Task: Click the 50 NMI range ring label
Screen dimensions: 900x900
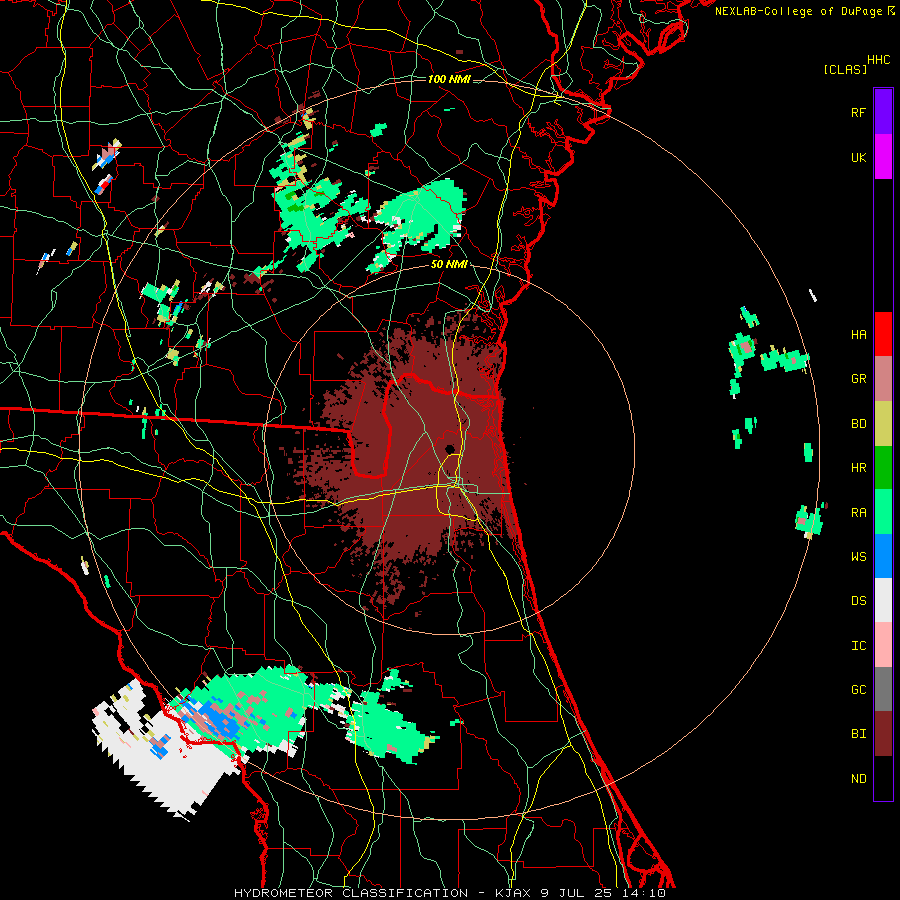Action: (449, 265)
